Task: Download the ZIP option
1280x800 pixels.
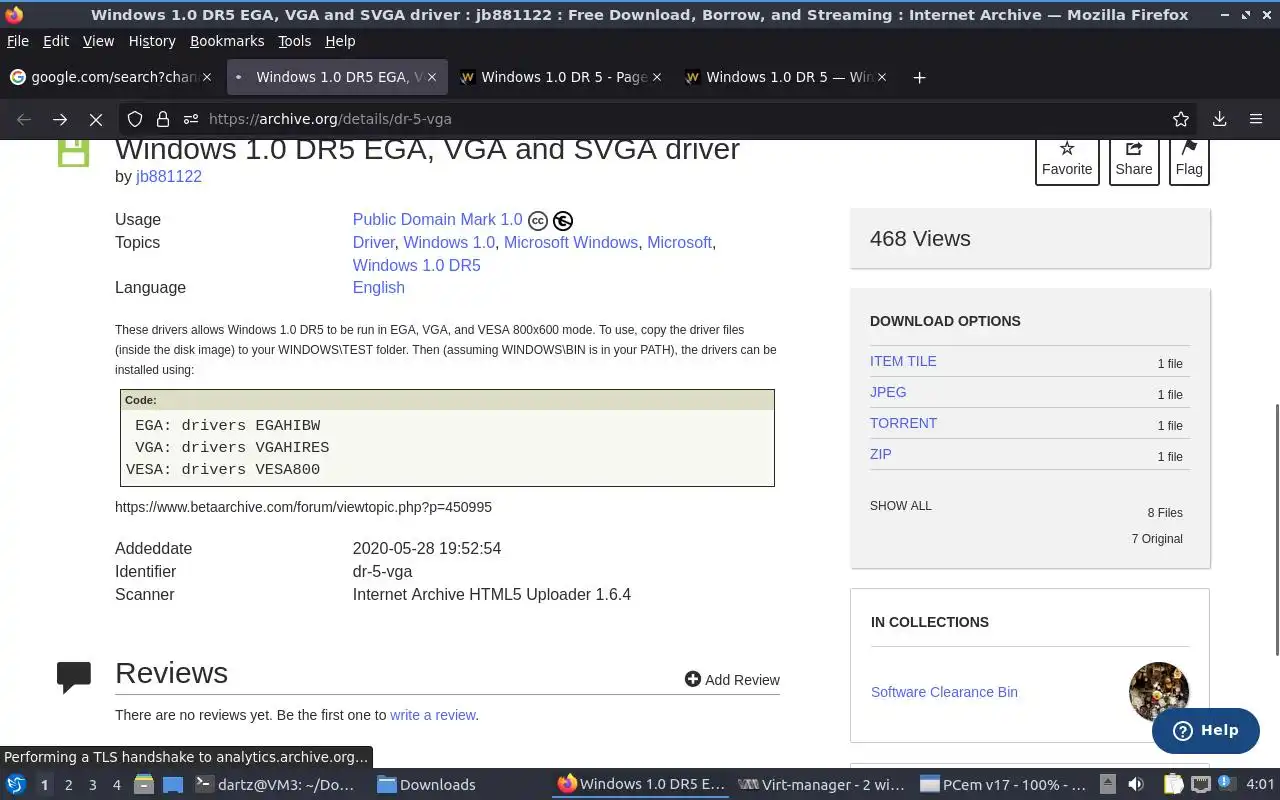Action: [x=880, y=454]
